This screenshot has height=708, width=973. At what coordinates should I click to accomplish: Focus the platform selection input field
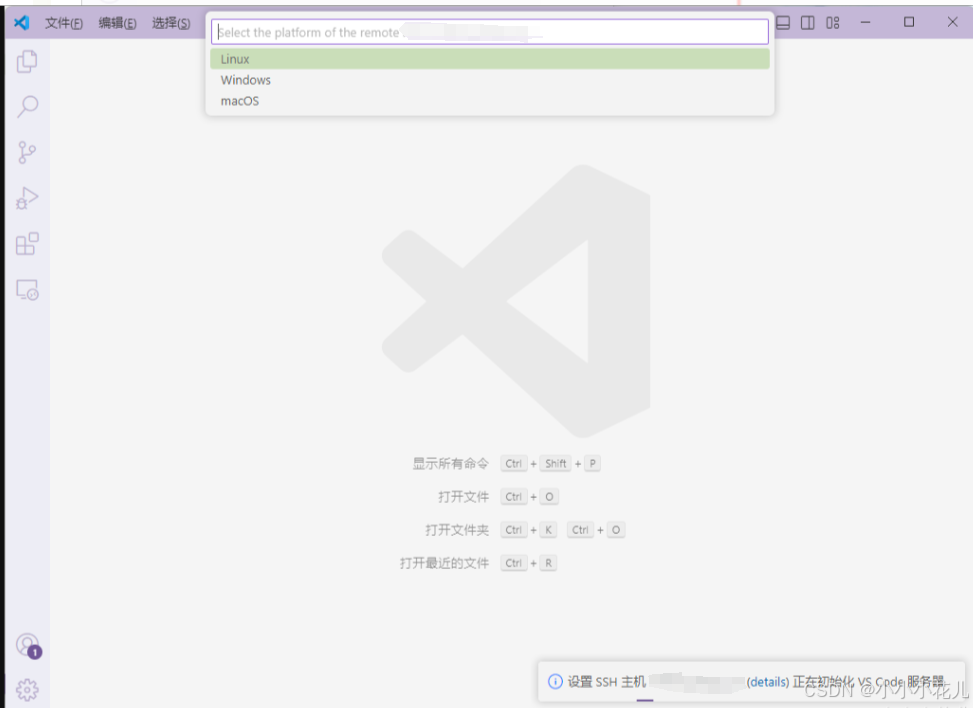click(490, 32)
